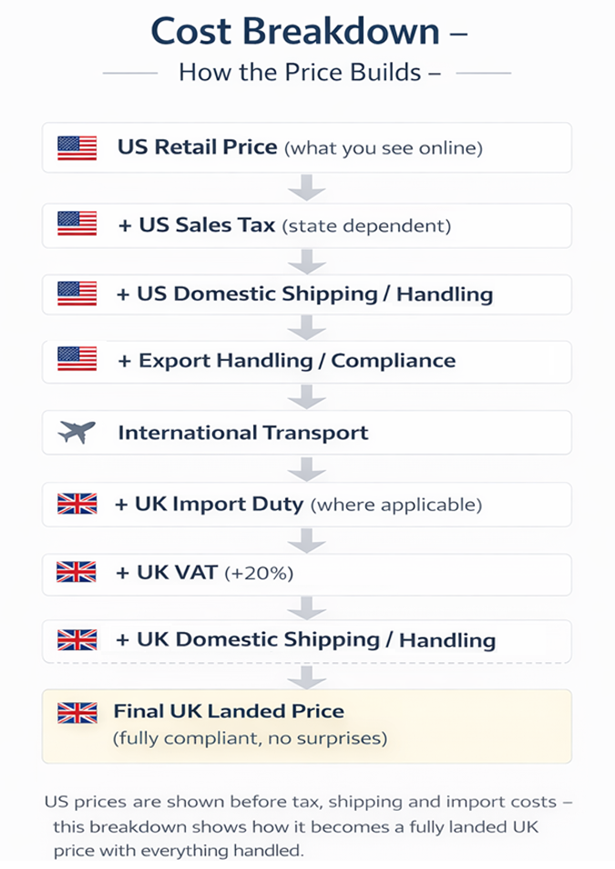Click the US flag in Export Handling row
This screenshot has width=615, height=869.
pos(77,360)
